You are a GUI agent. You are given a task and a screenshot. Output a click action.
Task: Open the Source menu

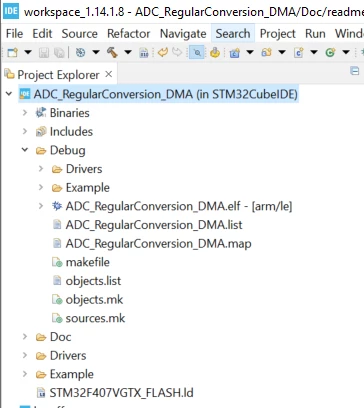tap(79, 34)
